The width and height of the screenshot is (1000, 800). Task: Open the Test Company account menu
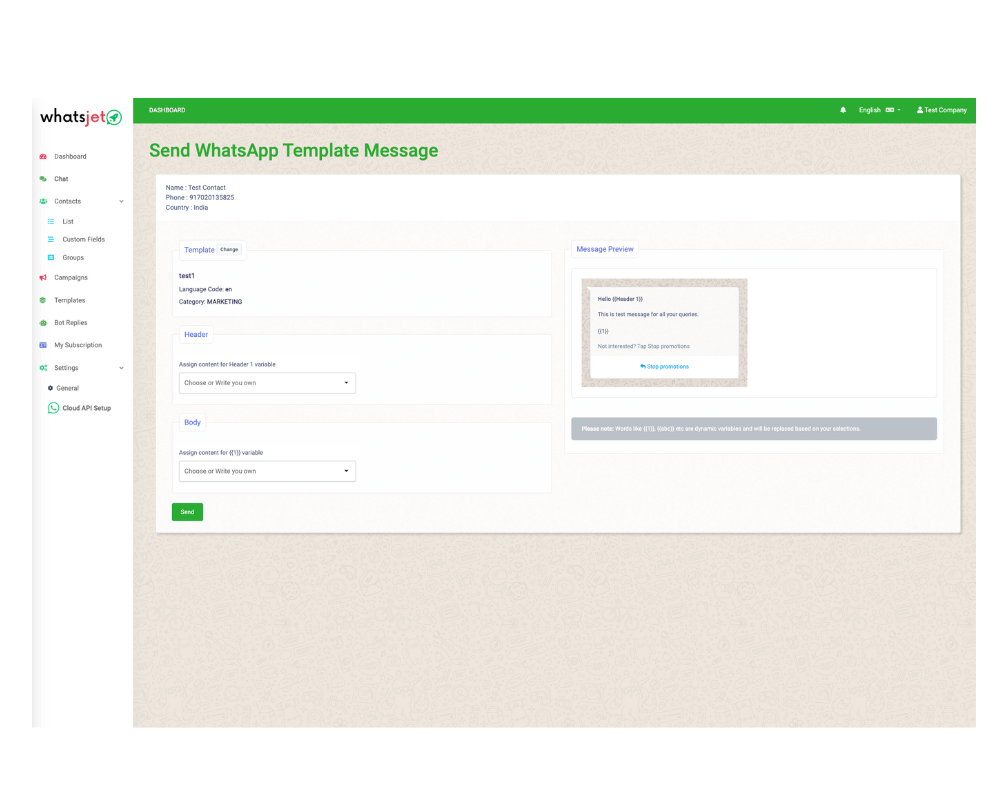click(941, 110)
